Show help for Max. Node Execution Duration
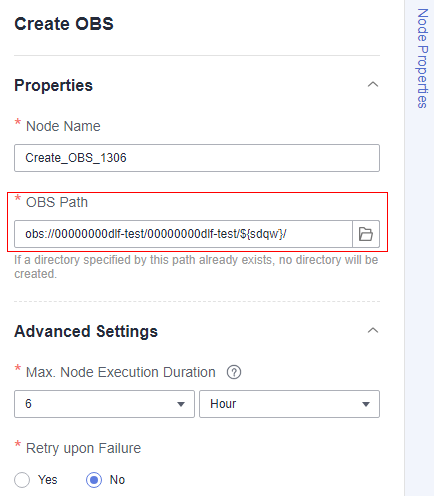 tap(234, 372)
